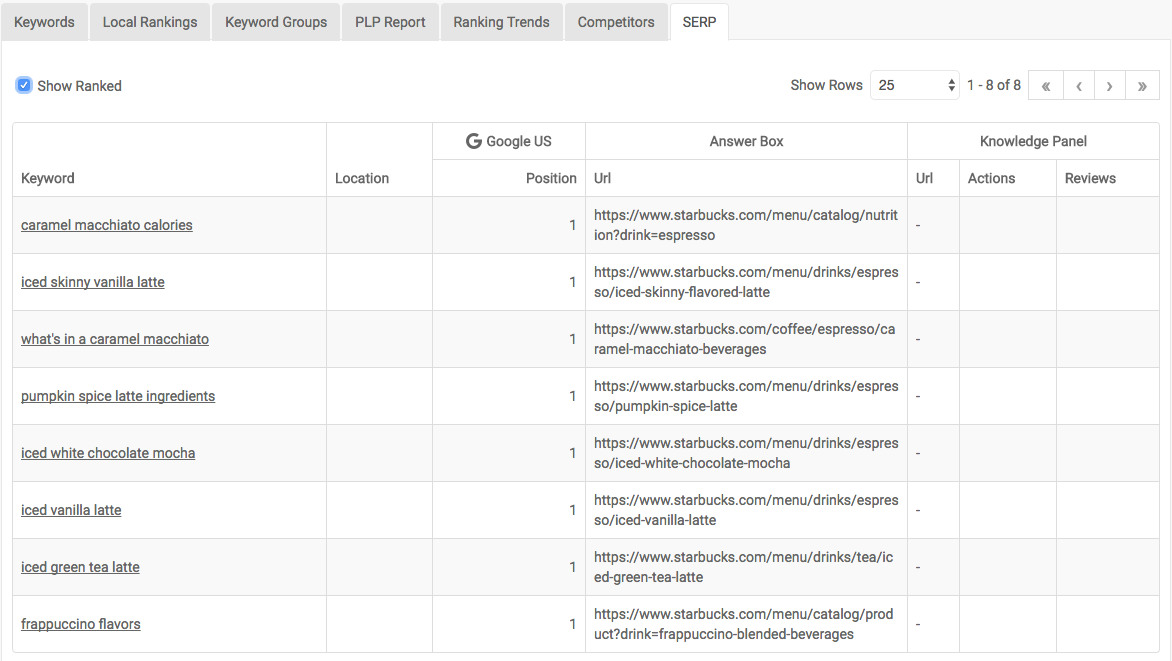Open the Competitors tab

click(616, 22)
